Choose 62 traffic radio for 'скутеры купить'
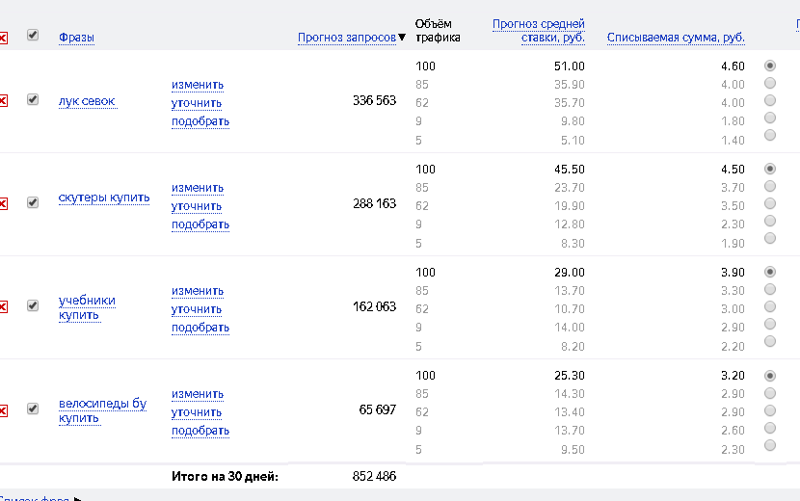The height and width of the screenshot is (501, 800). point(770,204)
